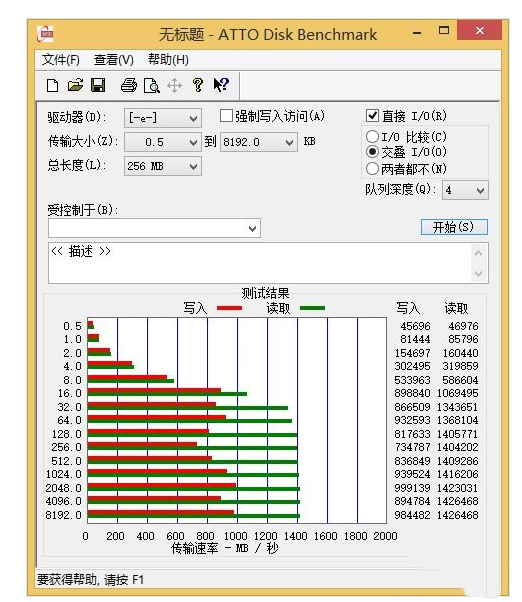Click the 传输速率 - MB / 秒 axis label

pos(225,548)
